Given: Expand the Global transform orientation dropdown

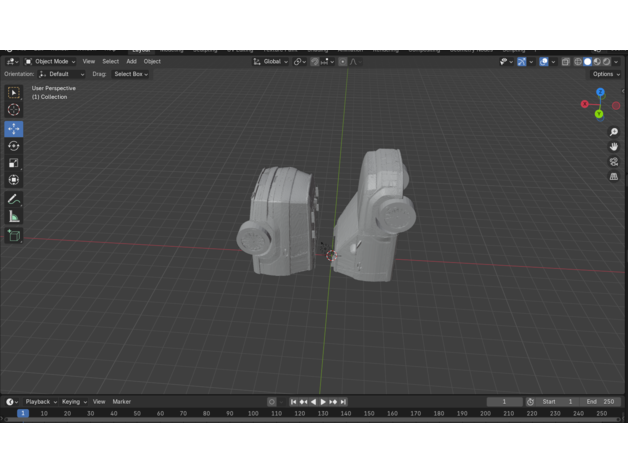Looking at the screenshot, I should 271,62.
